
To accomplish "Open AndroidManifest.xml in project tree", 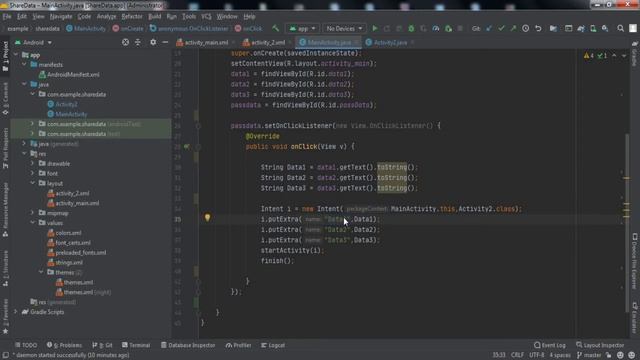I will [x=69, y=75].
